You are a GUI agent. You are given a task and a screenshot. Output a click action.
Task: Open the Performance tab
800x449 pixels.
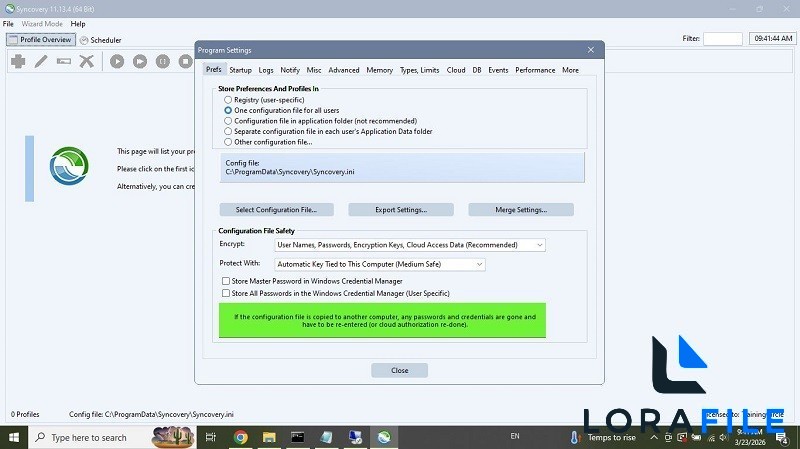pyautogui.click(x=535, y=70)
